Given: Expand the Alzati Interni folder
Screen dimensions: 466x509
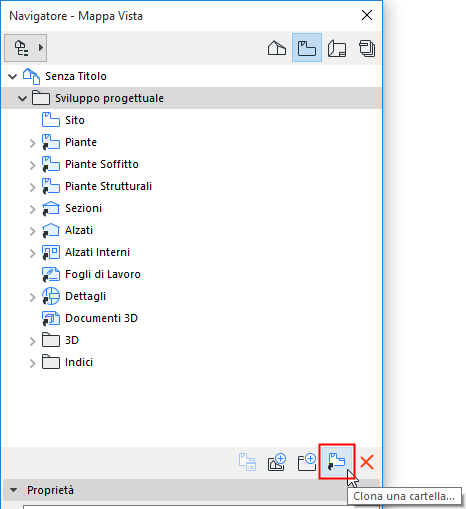Looking at the screenshot, I should 32,253.
